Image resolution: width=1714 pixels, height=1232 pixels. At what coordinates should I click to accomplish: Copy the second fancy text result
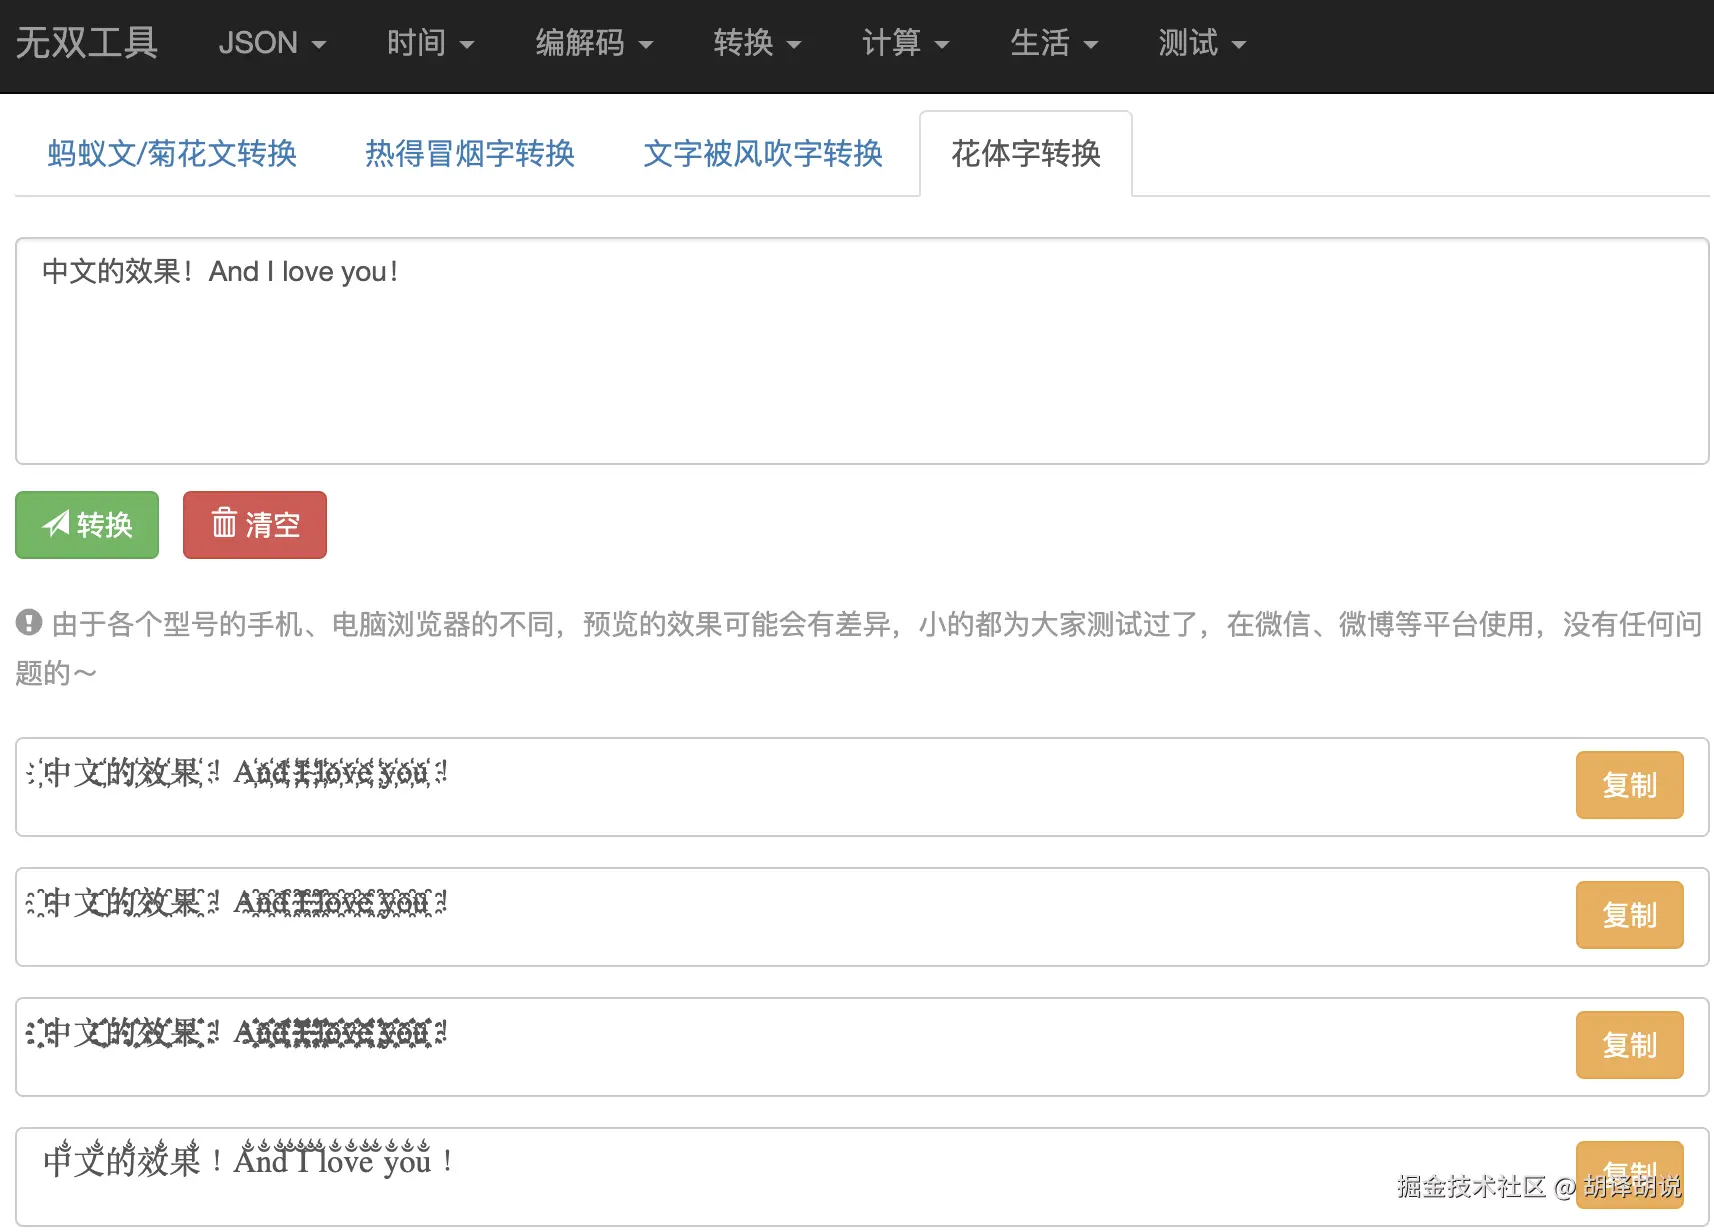[x=1629, y=915]
